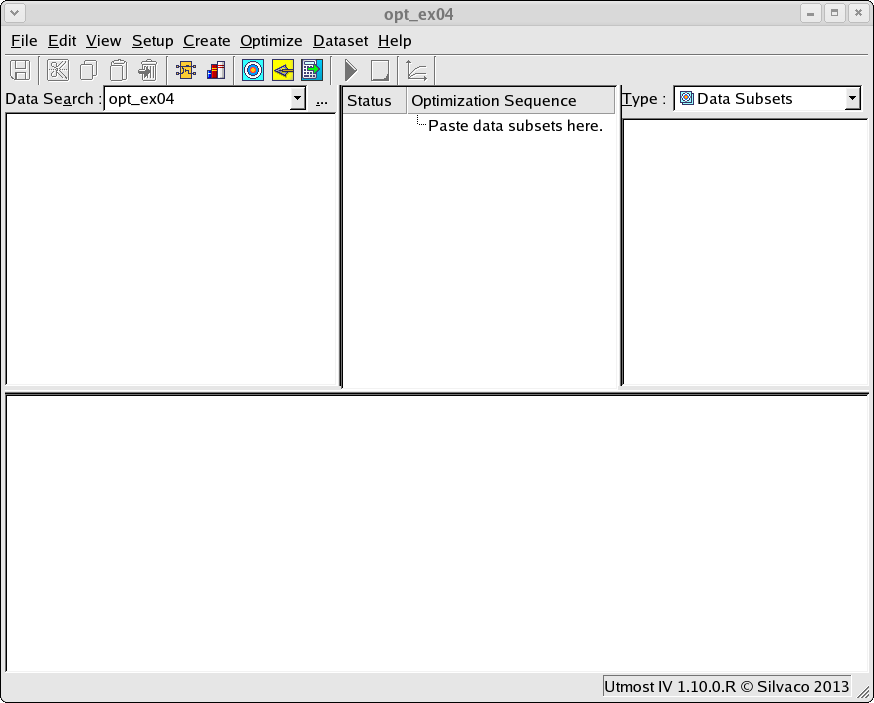Click the Paste clipboard toolbar icon
Screen dimensions: 874x703
[118, 71]
